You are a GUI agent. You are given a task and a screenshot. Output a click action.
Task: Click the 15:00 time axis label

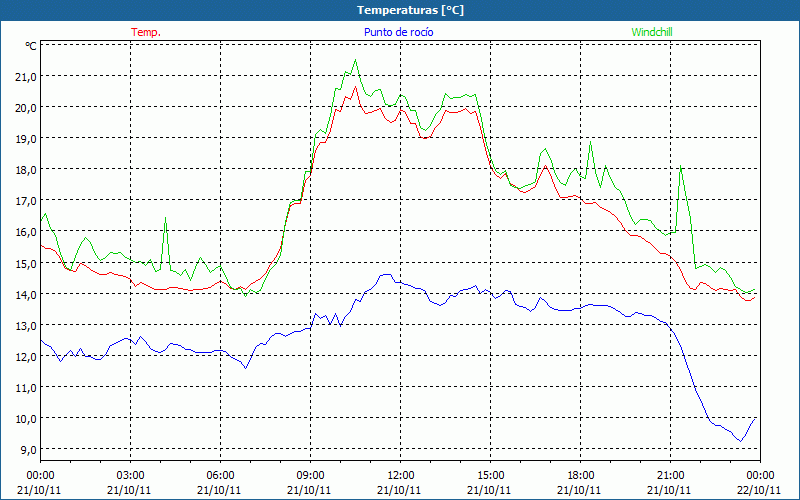(490, 476)
